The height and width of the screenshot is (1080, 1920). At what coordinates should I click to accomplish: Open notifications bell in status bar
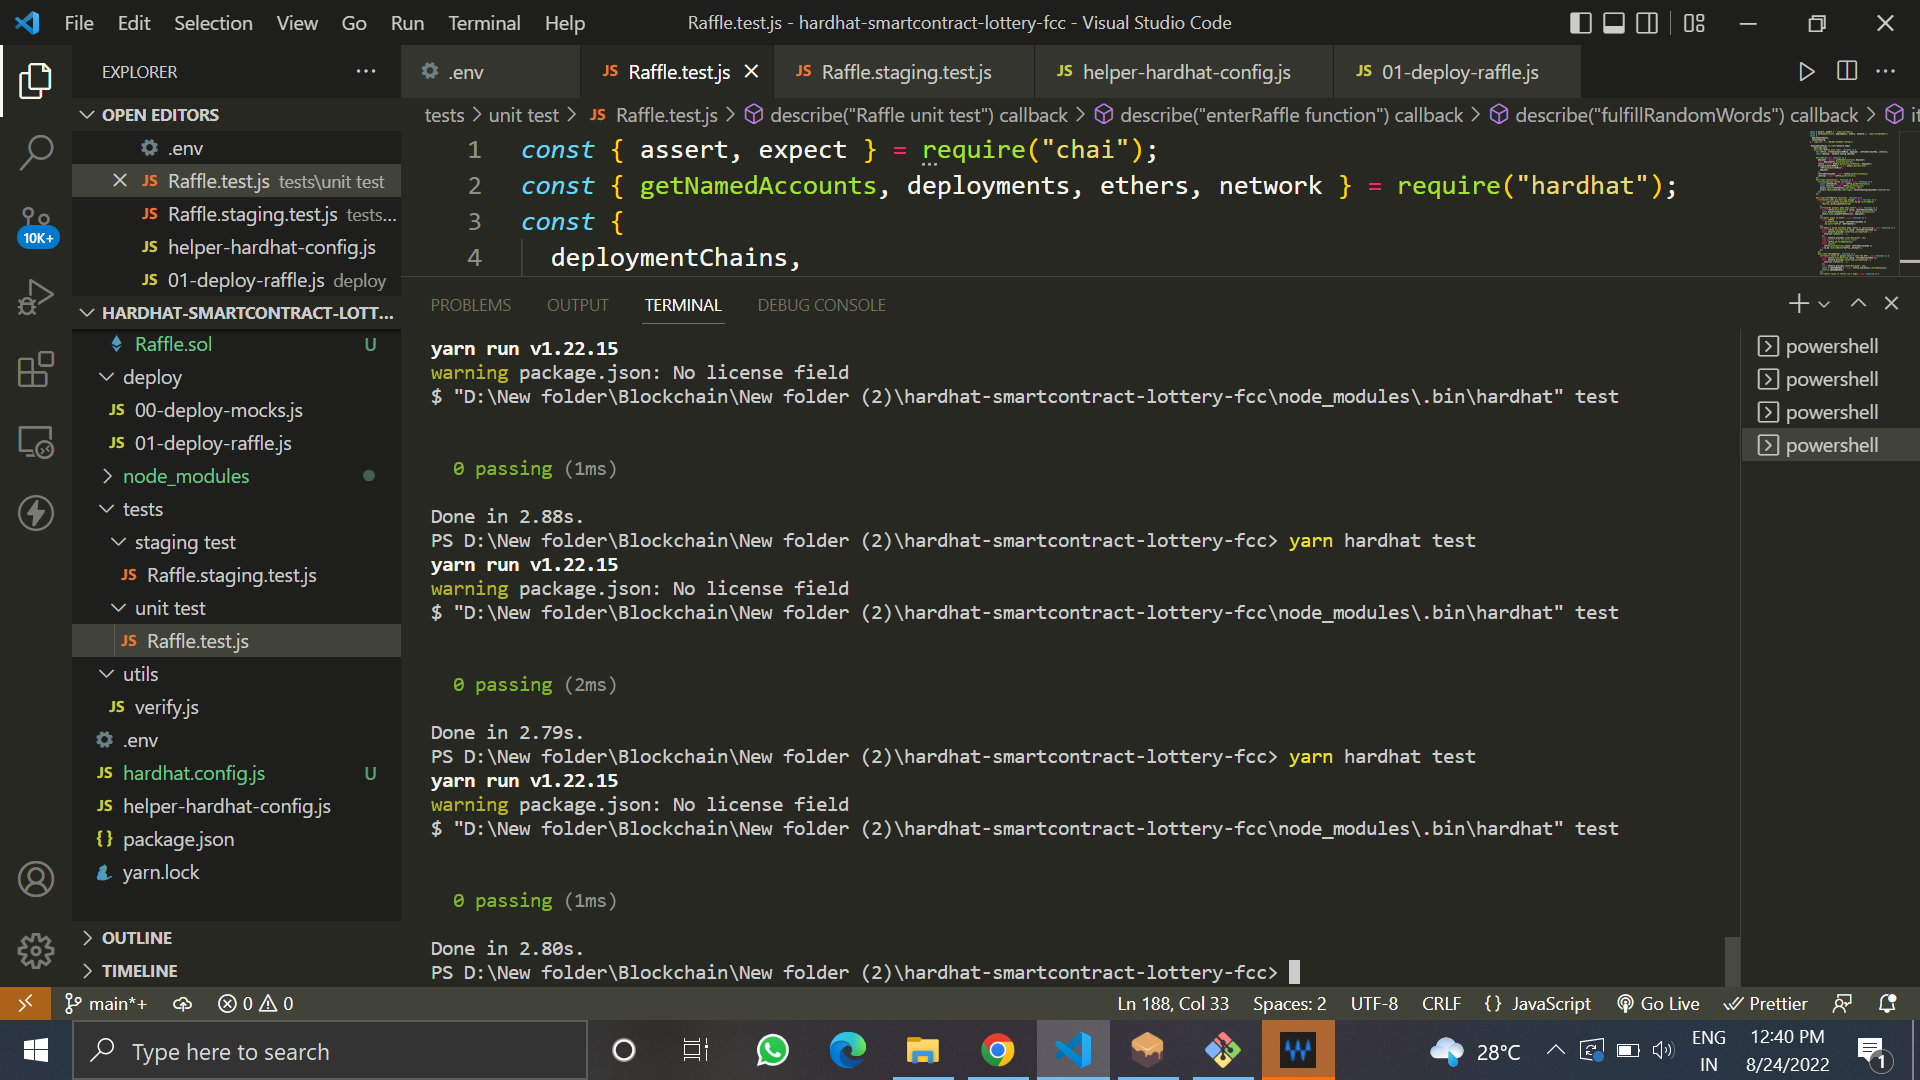click(x=1887, y=1003)
